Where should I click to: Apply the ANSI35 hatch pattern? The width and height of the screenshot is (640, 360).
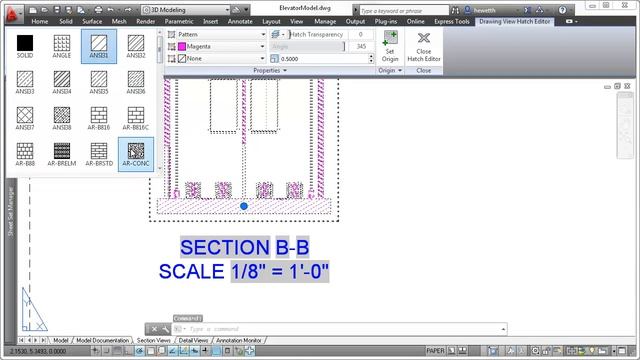[99, 82]
